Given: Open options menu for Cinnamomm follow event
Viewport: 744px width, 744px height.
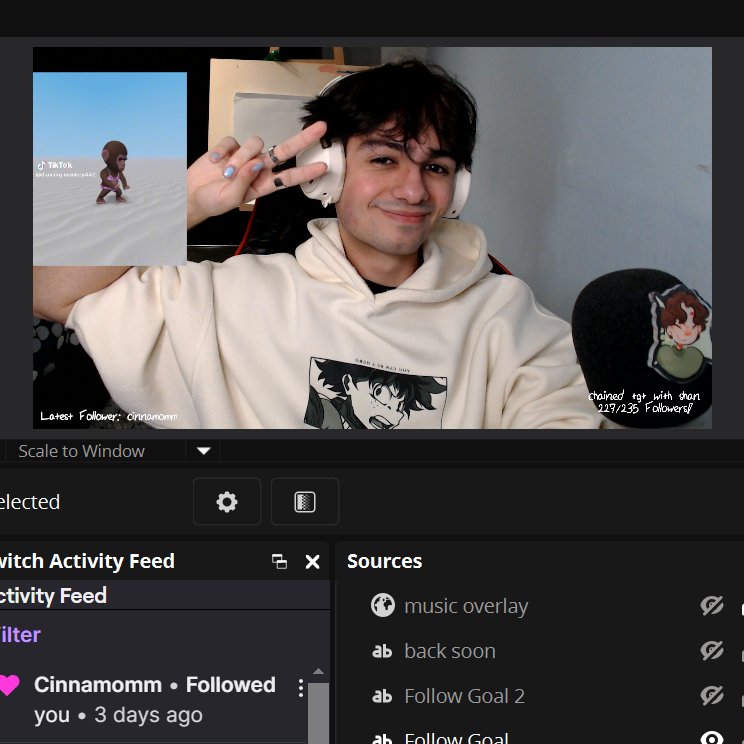Looking at the screenshot, I should coord(301,688).
